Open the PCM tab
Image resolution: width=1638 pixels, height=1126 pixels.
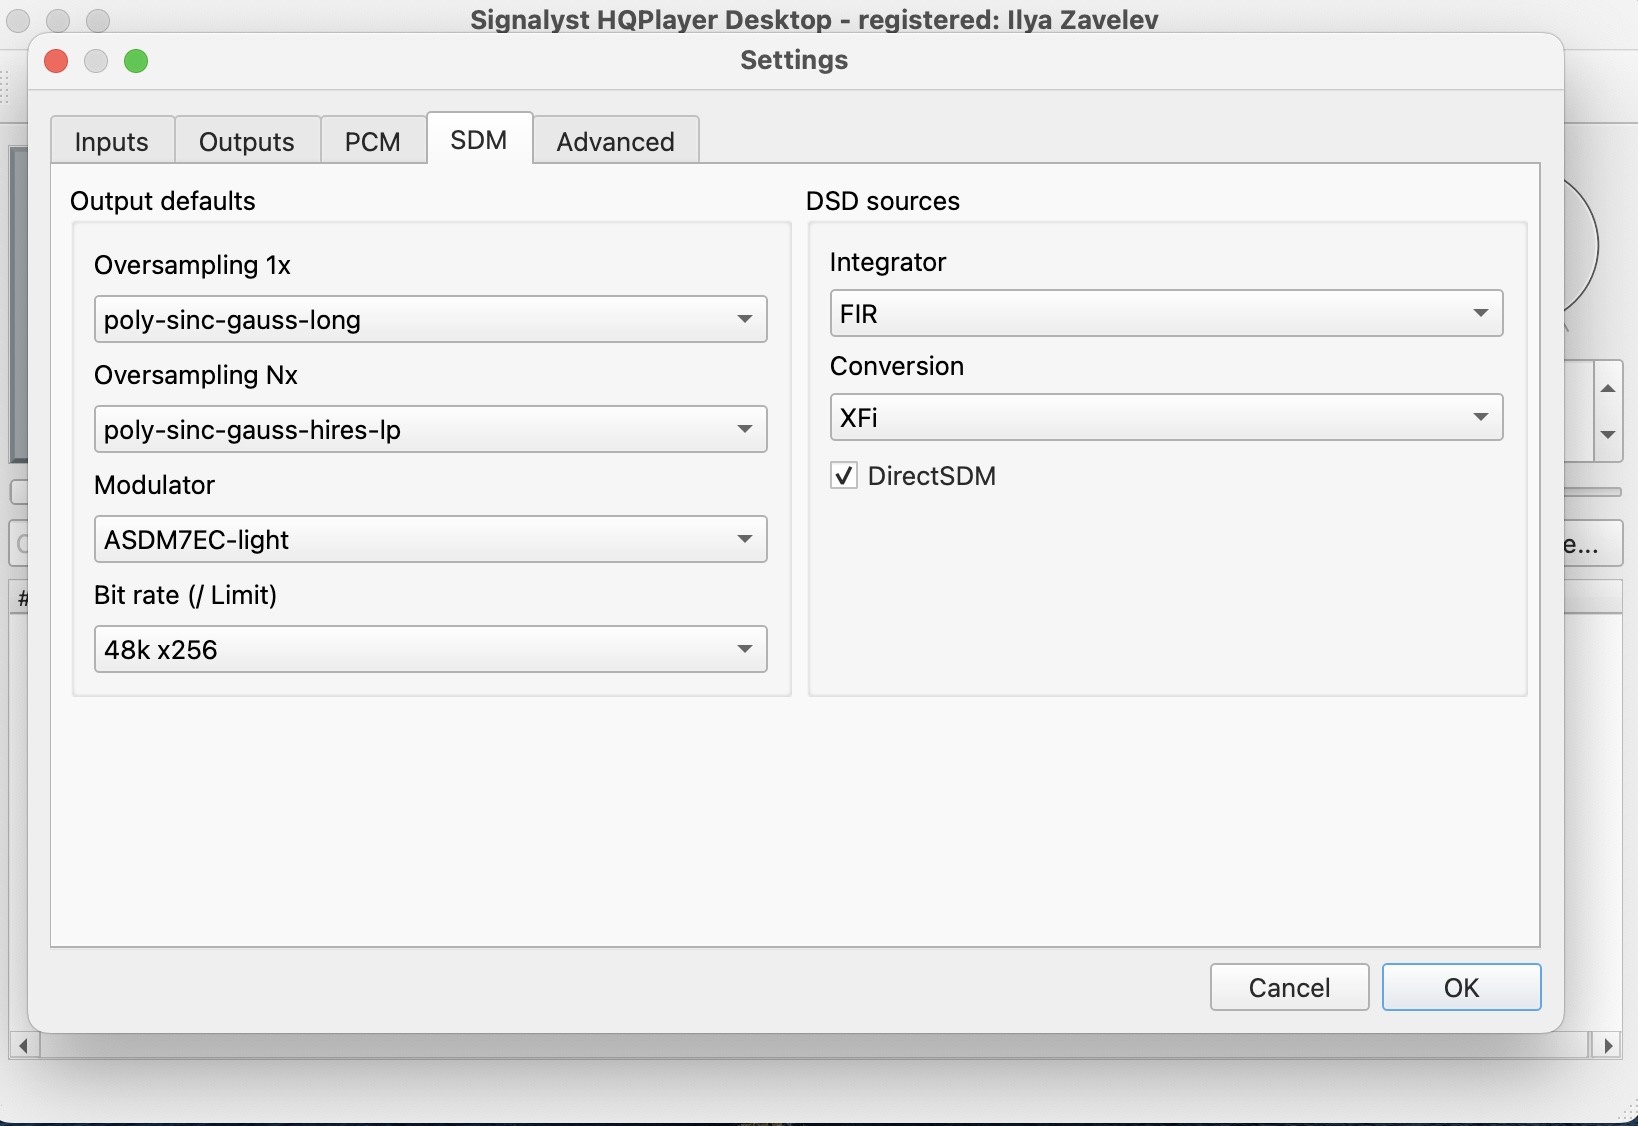click(373, 141)
